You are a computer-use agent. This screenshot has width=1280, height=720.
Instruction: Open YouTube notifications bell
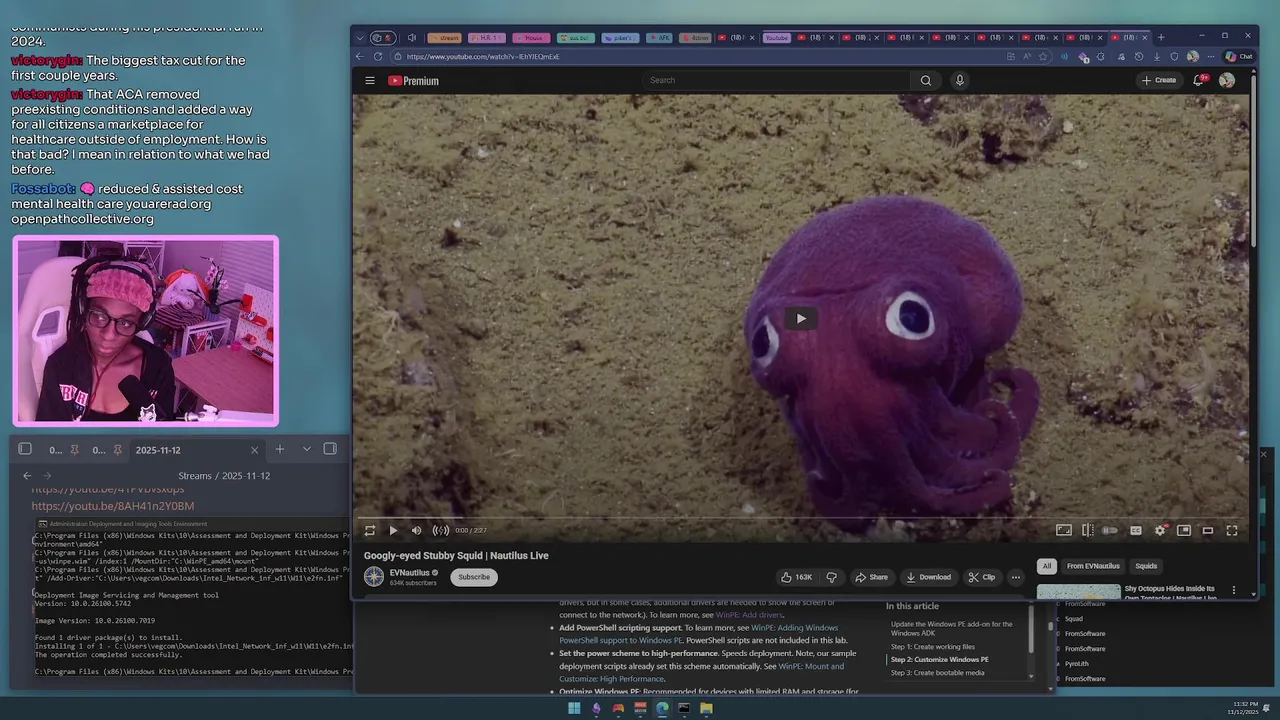[x=1199, y=80]
